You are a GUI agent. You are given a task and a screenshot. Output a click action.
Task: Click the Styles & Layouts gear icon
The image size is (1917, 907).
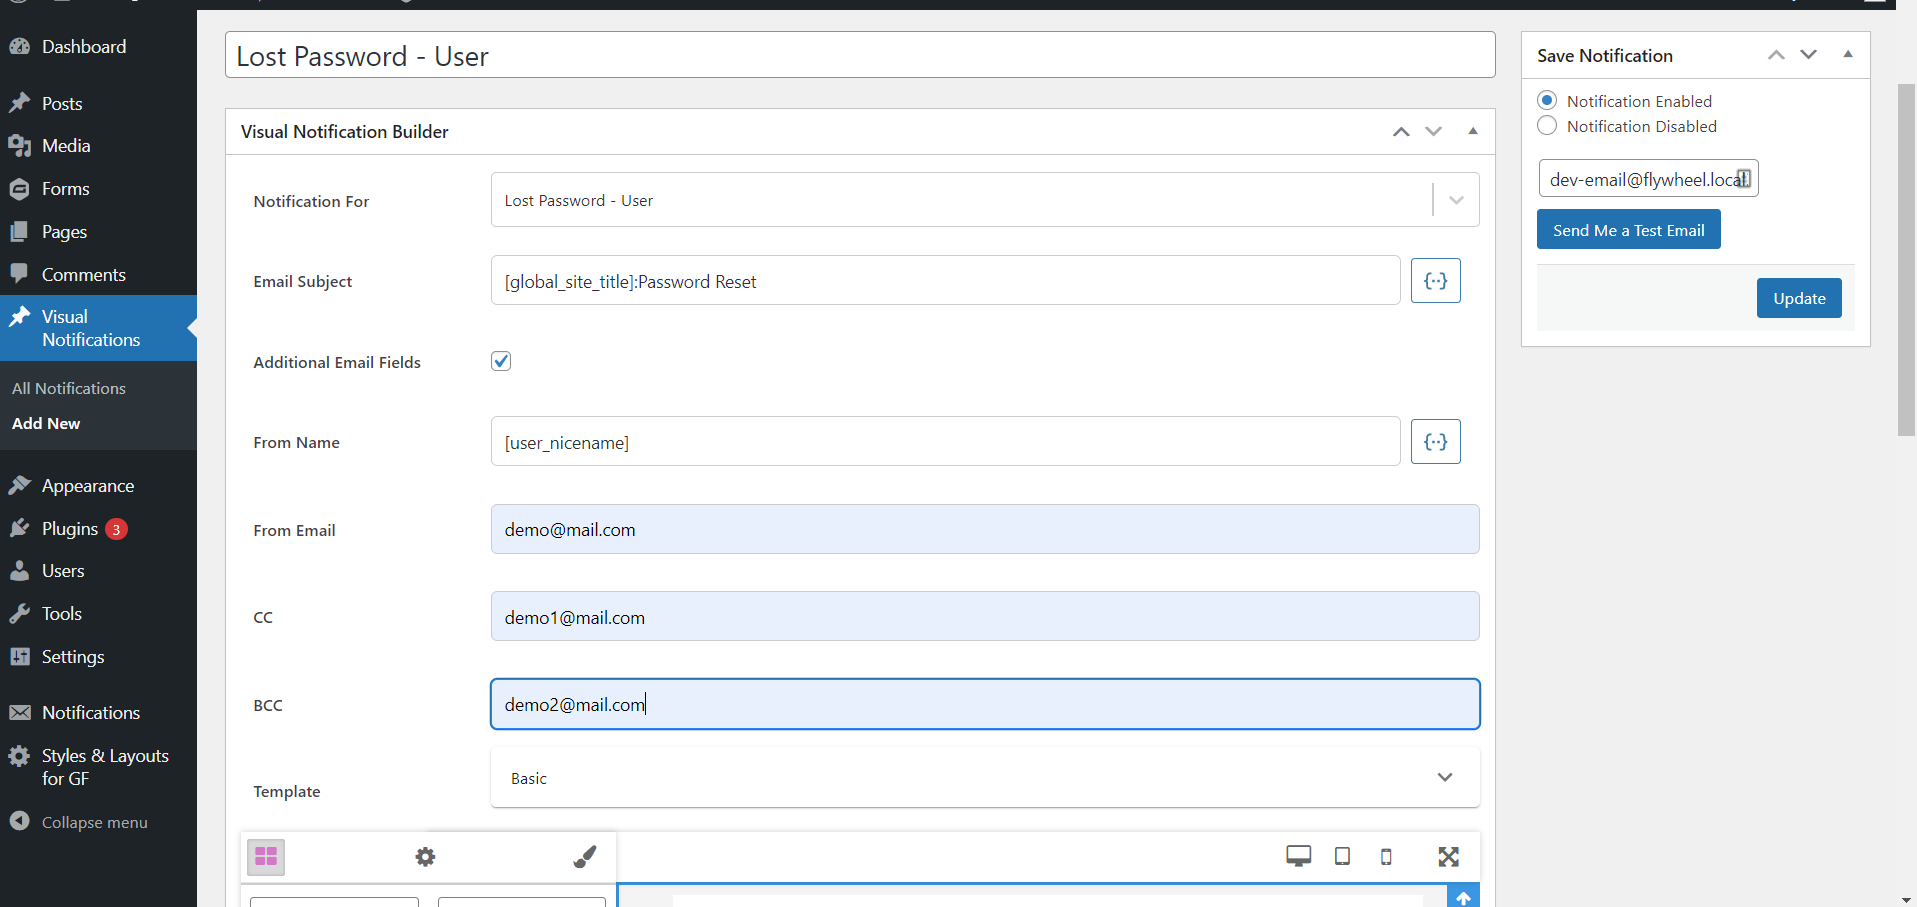click(x=19, y=756)
